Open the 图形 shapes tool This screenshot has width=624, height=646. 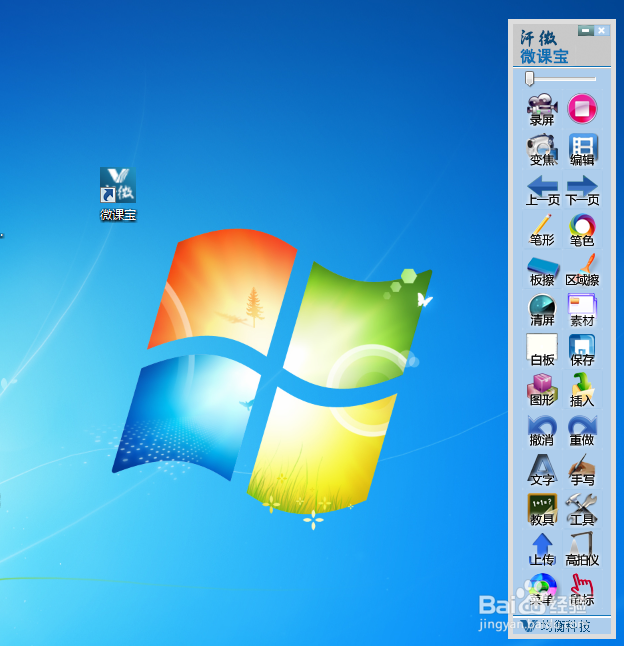click(x=542, y=390)
